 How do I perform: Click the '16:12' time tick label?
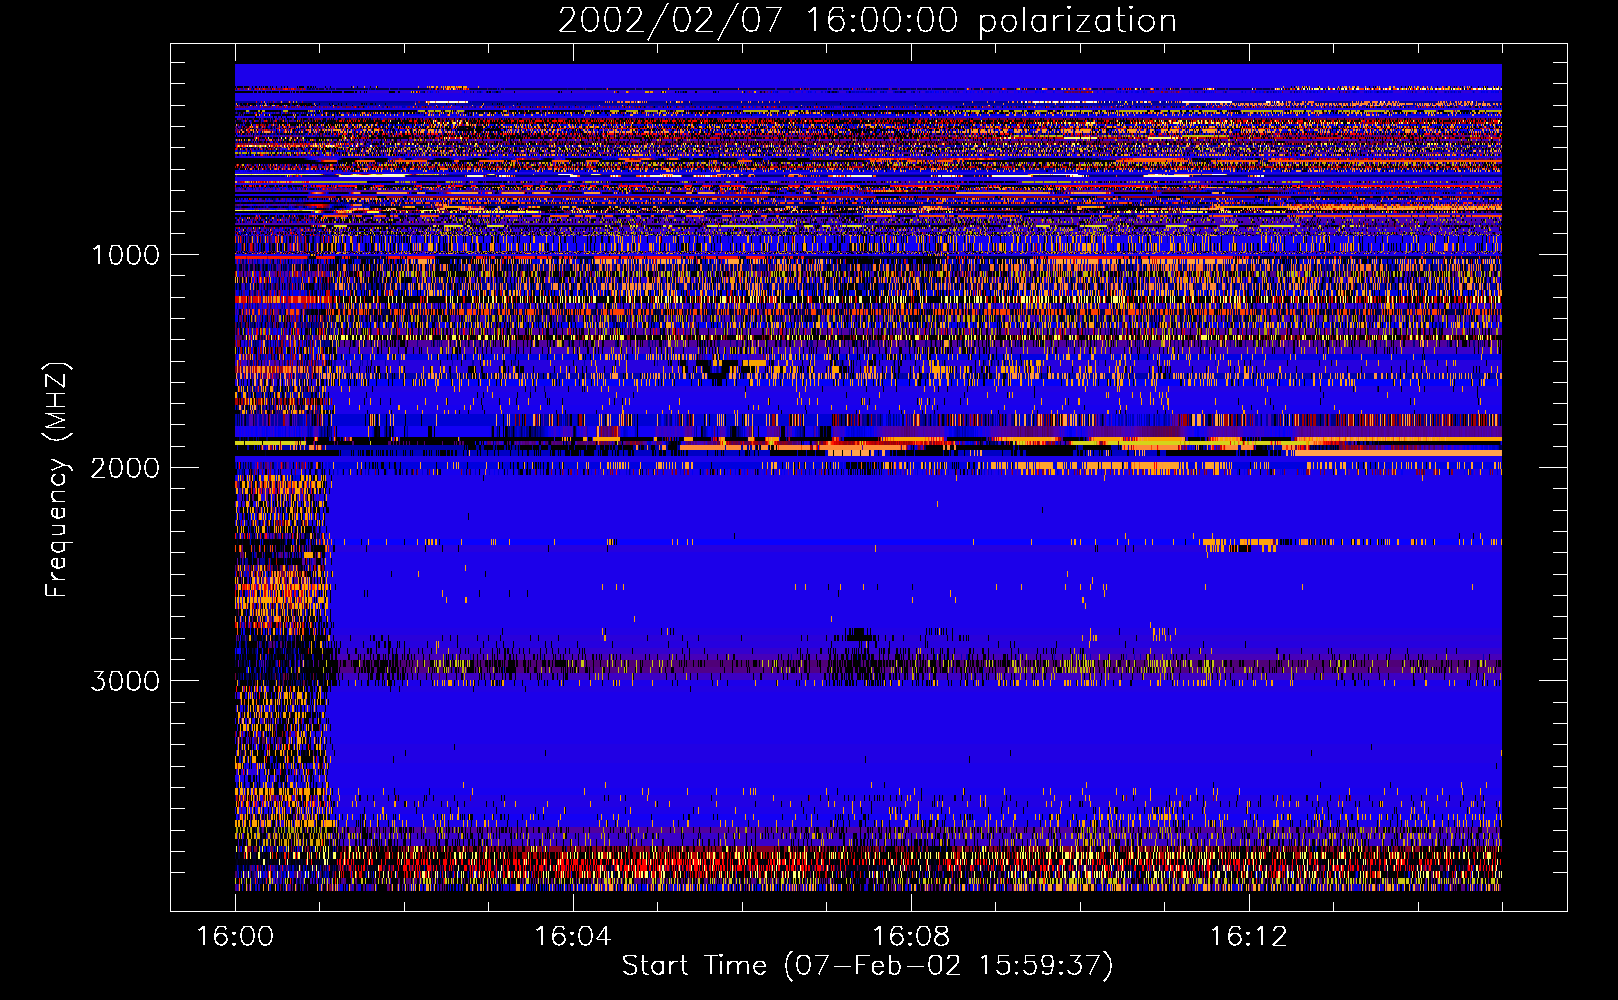pos(1248,937)
